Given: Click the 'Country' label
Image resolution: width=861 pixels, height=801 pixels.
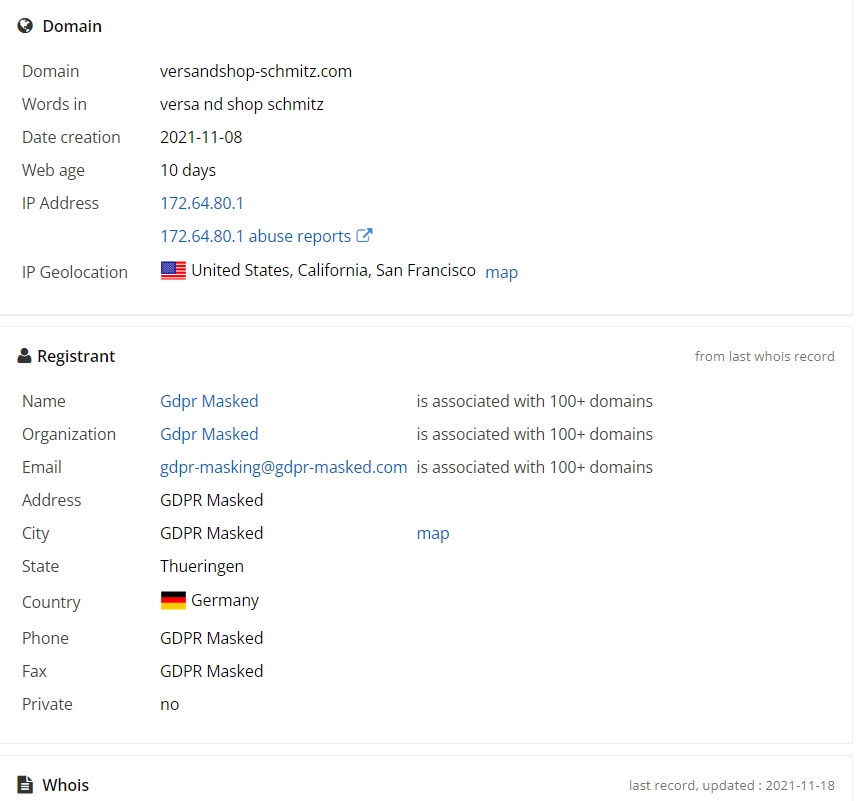Looking at the screenshot, I should click(x=51, y=603).
